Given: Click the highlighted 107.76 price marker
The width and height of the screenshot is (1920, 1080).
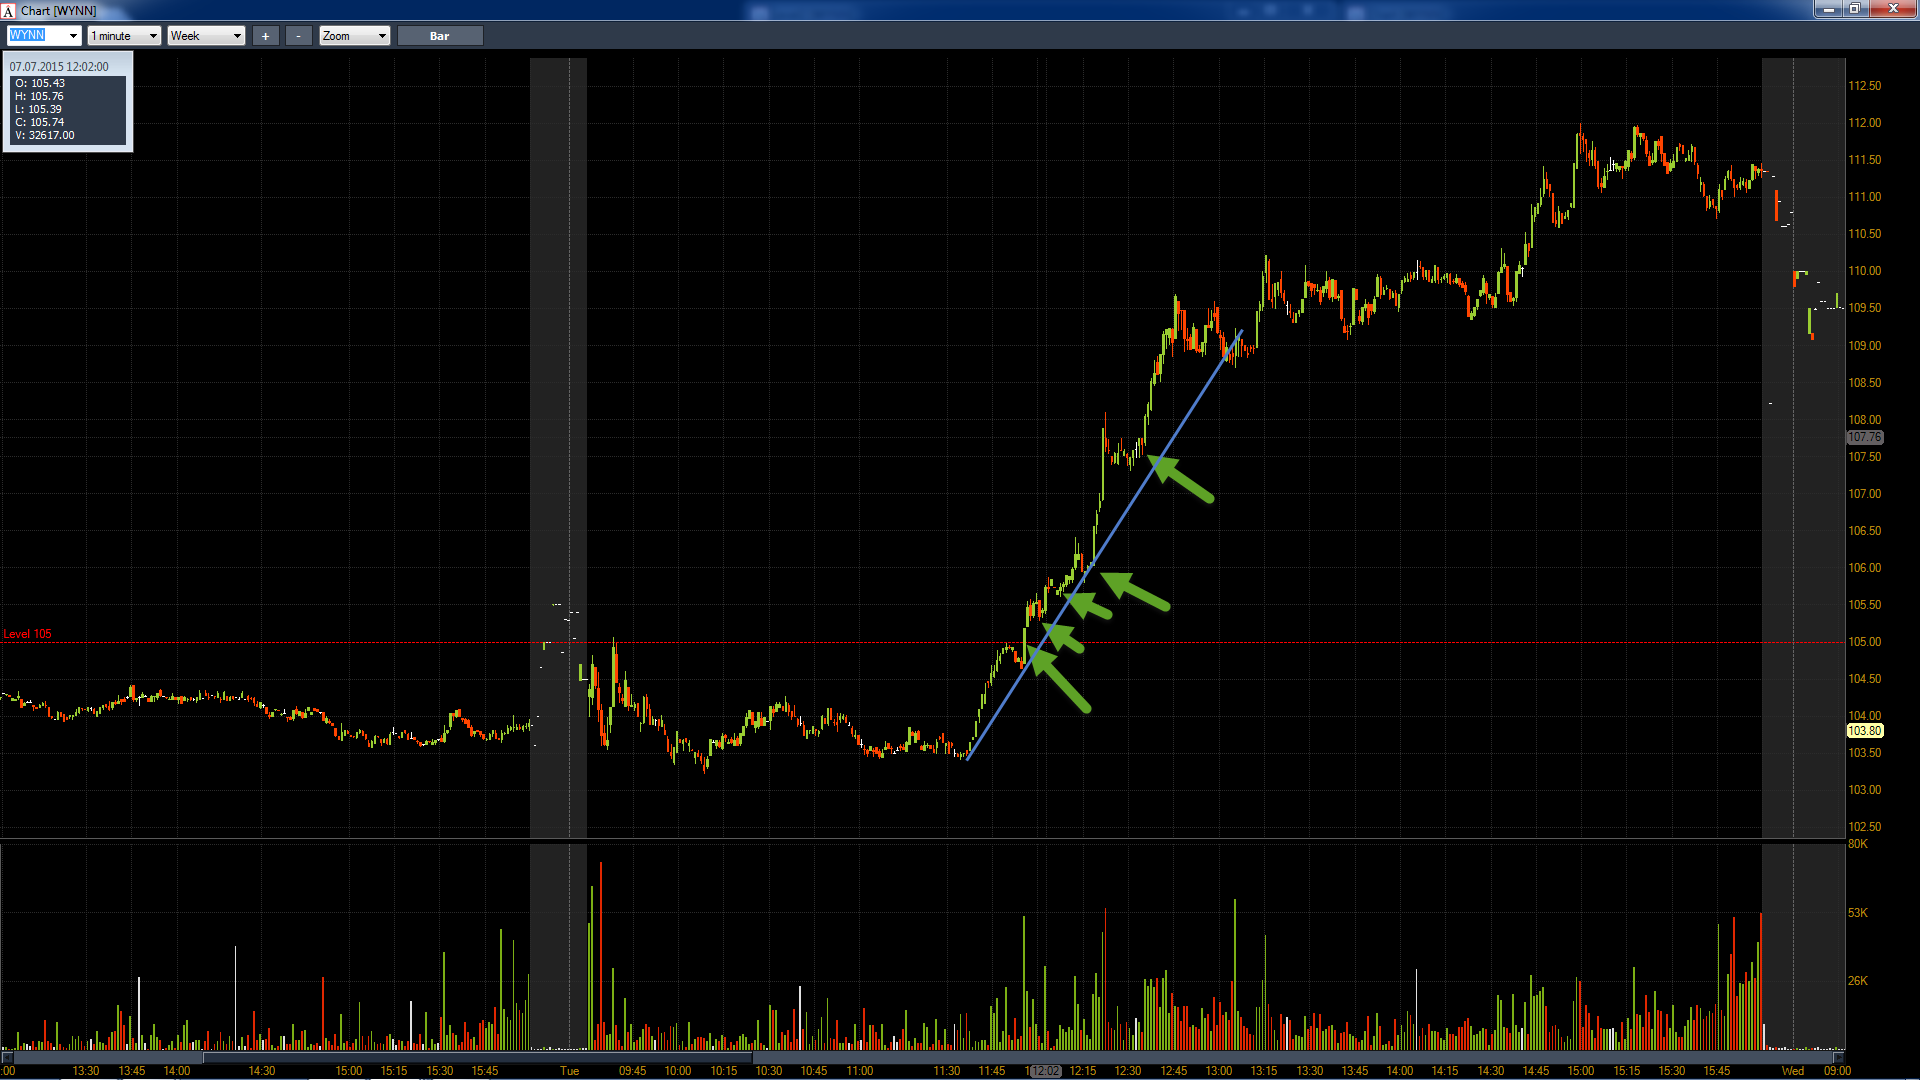Looking at the screenshot, I should (x=1864, y=437).
